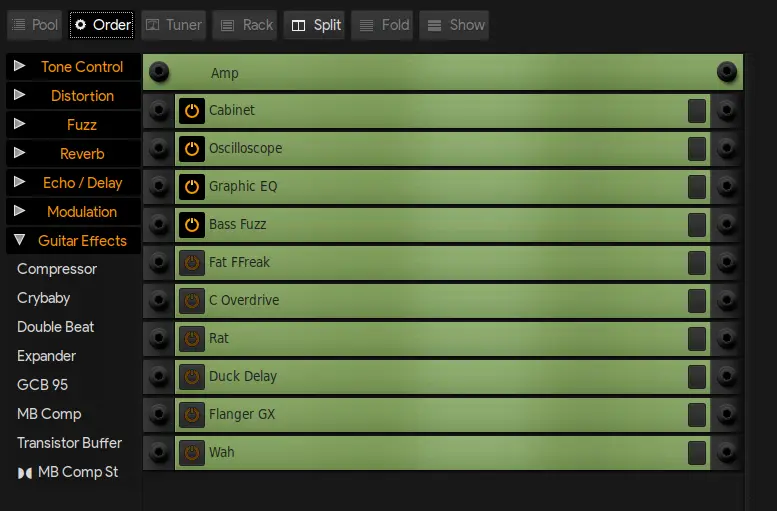Expand the Tone Control category
The height and width of the screenshot is (511, 777).
point(19,66)
